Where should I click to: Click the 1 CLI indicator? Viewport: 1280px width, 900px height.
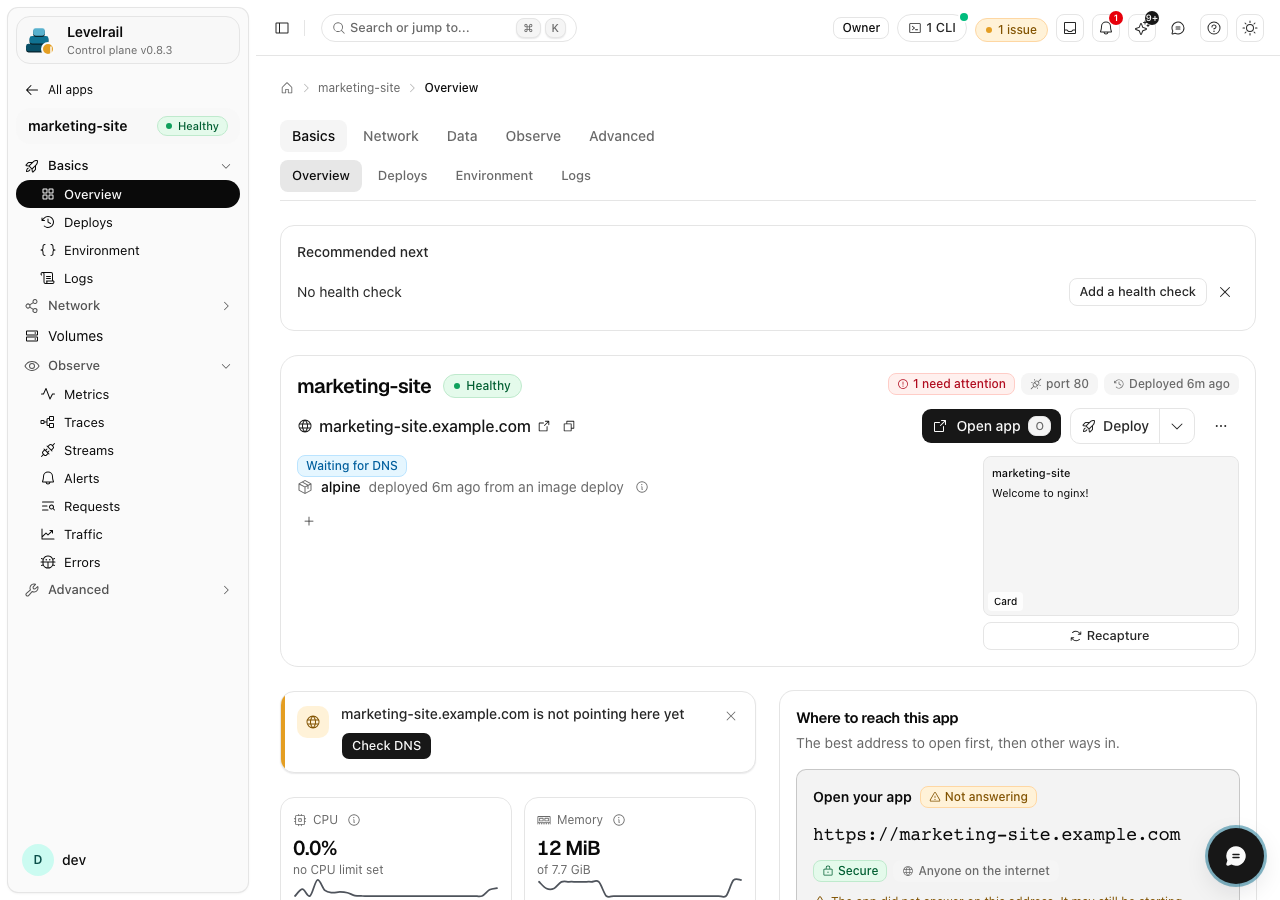pos(932,28)
